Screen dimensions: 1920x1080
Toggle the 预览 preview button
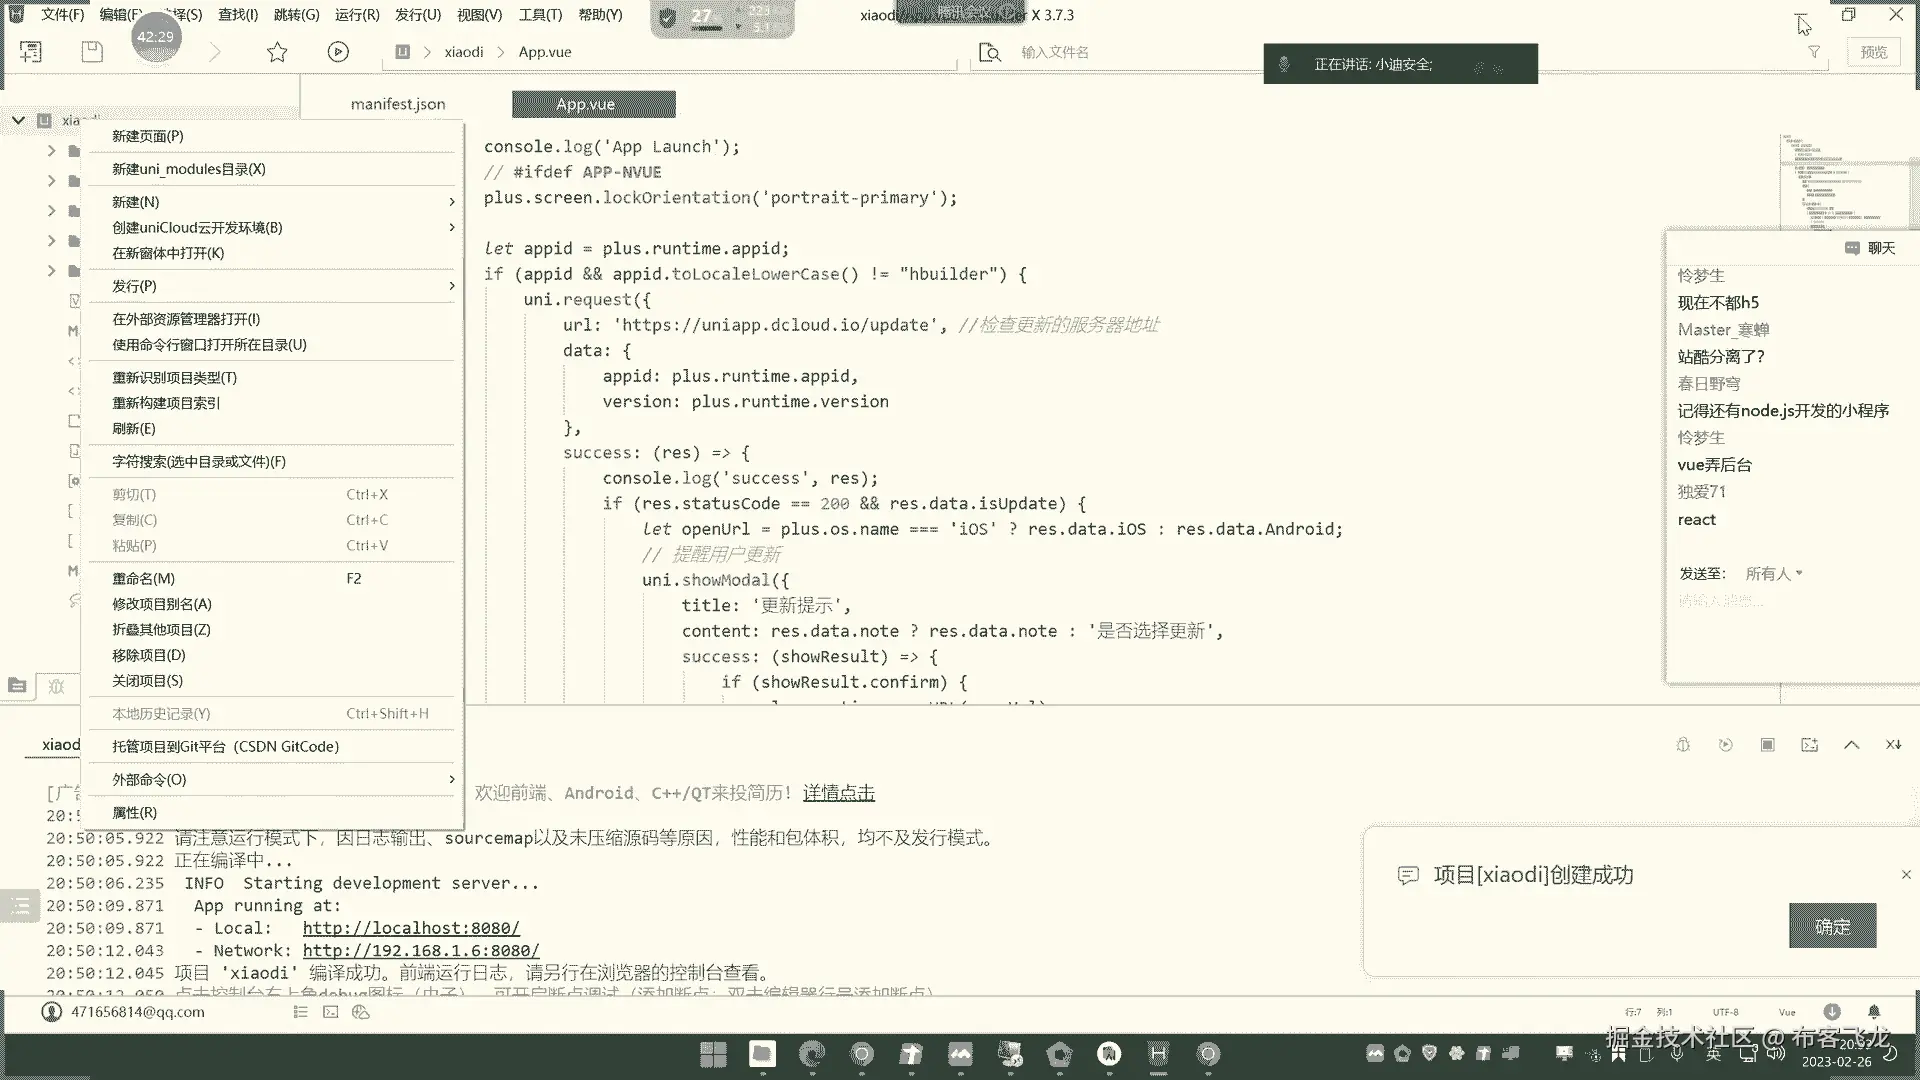[x=1873, y=52]
